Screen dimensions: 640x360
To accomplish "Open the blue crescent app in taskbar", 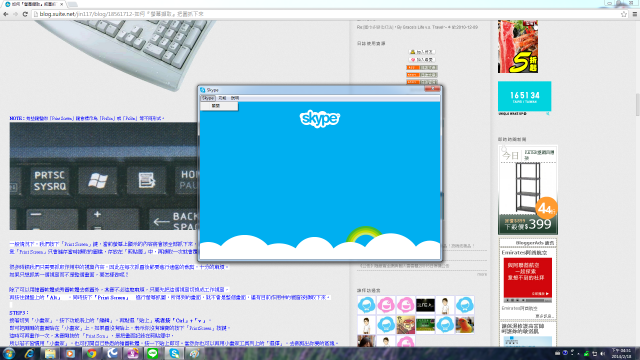I will [x=112, y=353].
